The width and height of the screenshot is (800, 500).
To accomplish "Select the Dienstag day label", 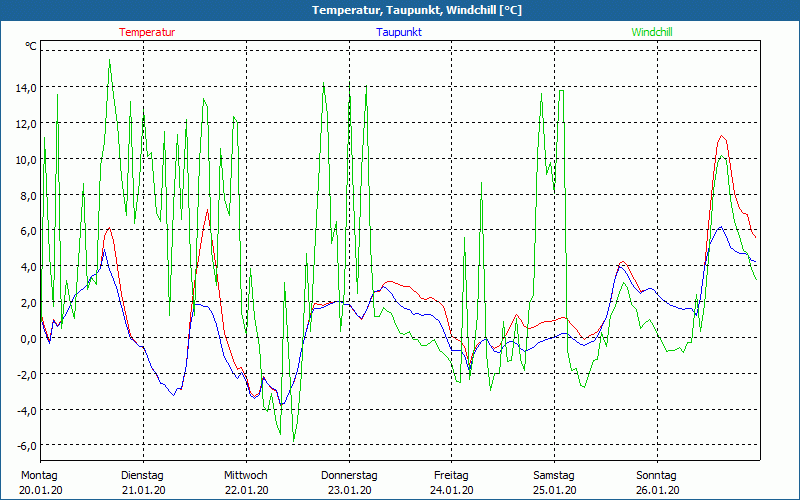I will coord(142,475).
